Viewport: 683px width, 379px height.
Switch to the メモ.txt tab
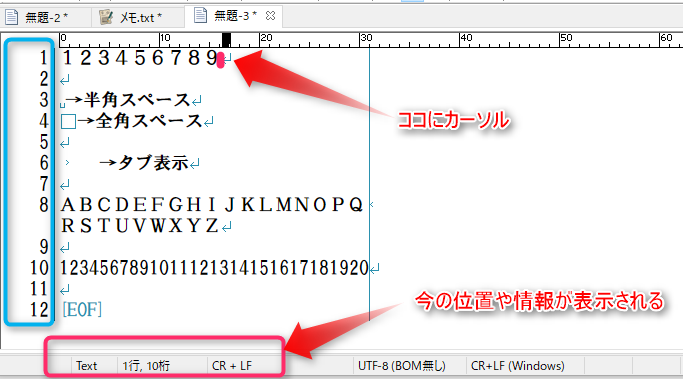coord(138,17)
